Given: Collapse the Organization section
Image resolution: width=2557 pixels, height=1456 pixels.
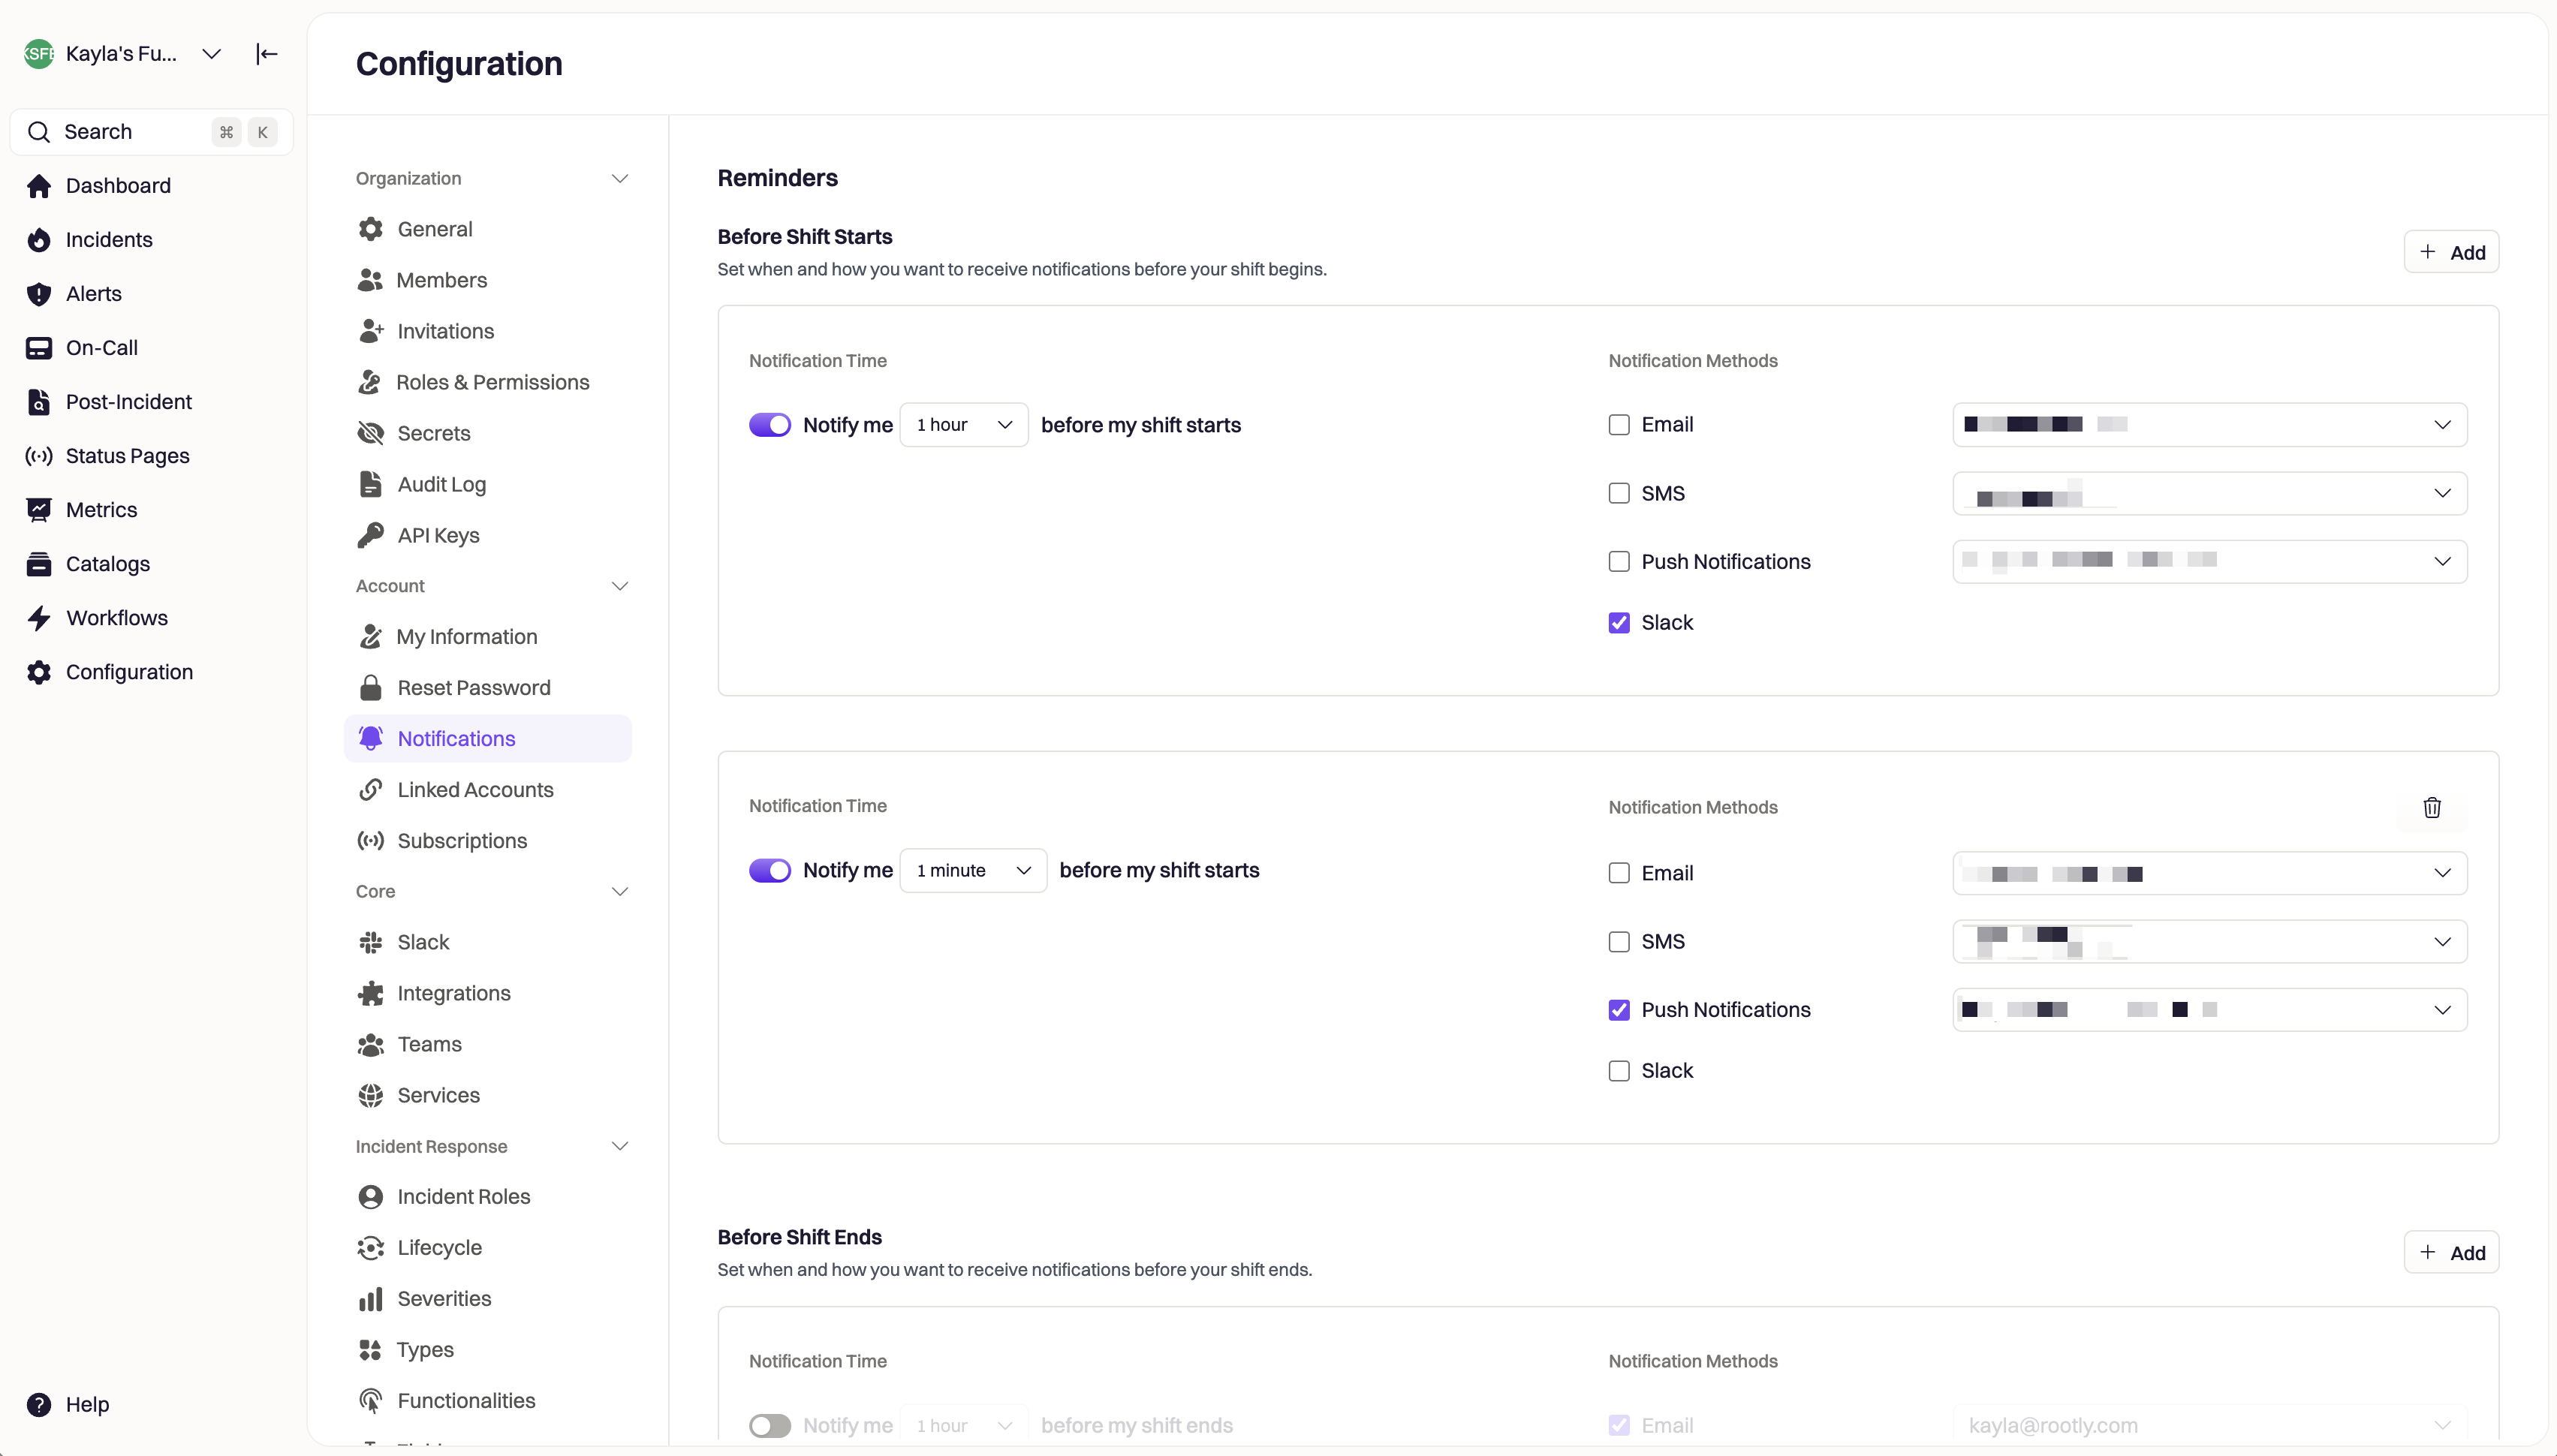Looking at the screenshot, I should pyautogui.click(x=619, y=179).
